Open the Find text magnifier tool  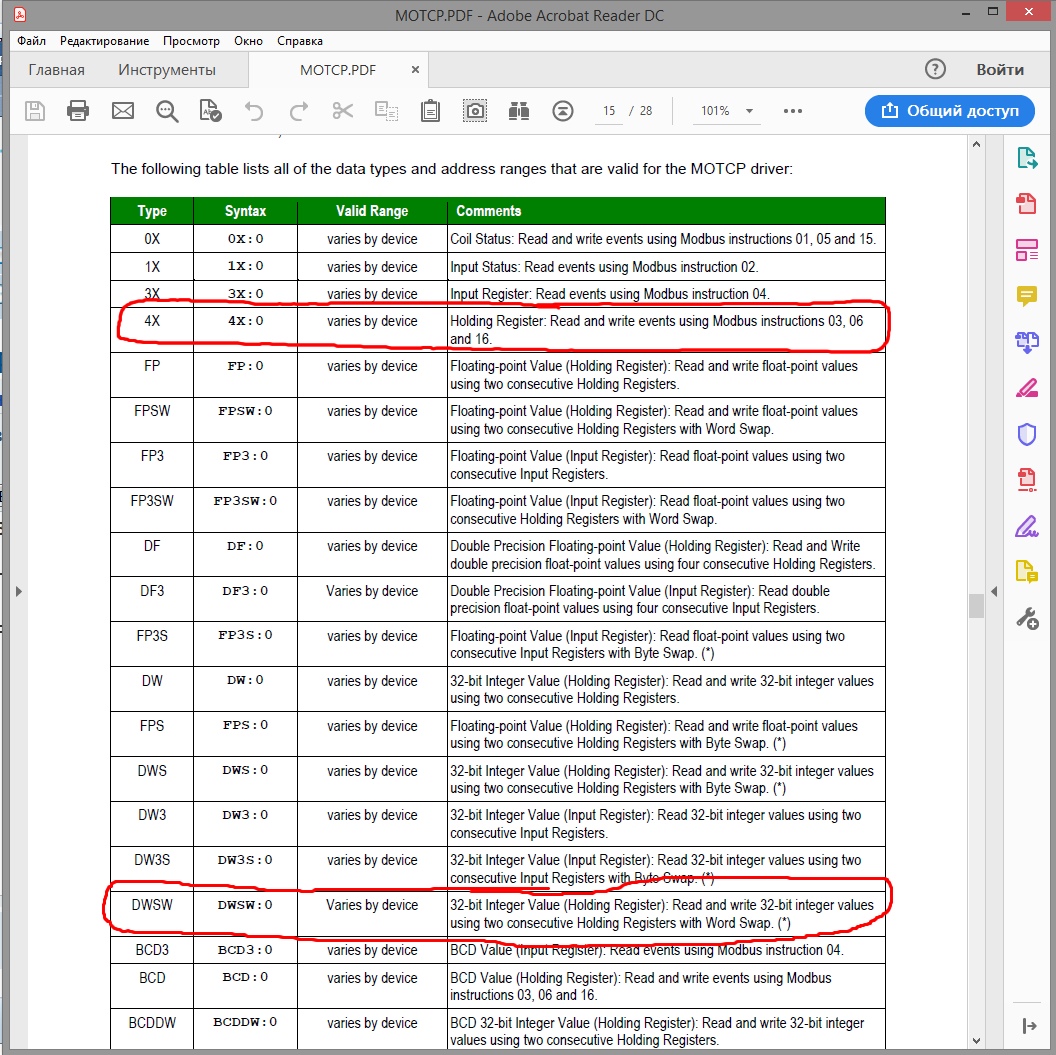click(166, 111)
